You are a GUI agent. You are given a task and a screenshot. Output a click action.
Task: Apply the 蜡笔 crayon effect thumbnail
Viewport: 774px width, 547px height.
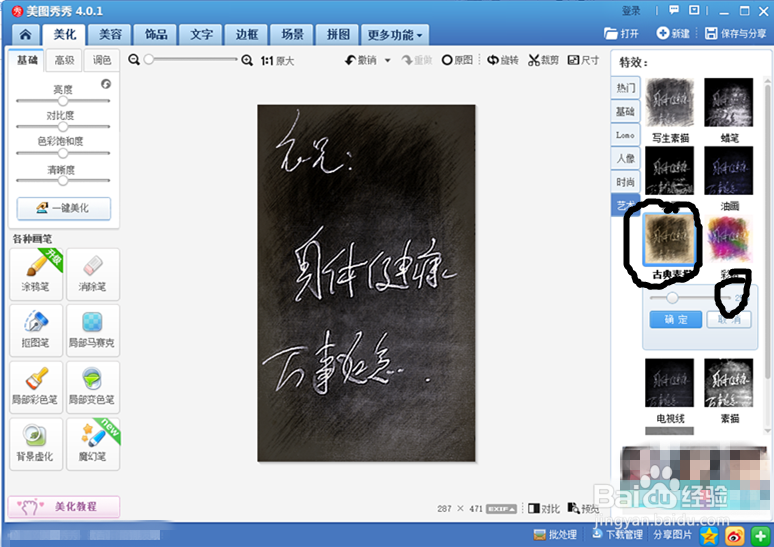pyautogui.click(x=729, y=102)
